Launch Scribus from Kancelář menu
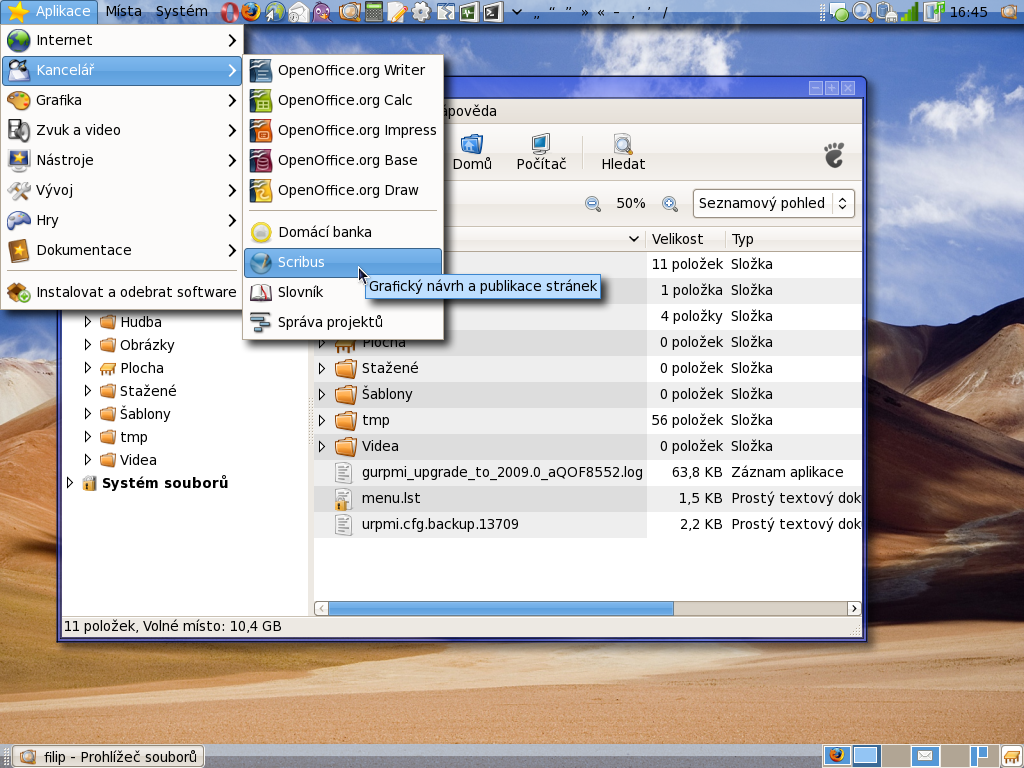1024x768 pixels. (x=343, y=263)
